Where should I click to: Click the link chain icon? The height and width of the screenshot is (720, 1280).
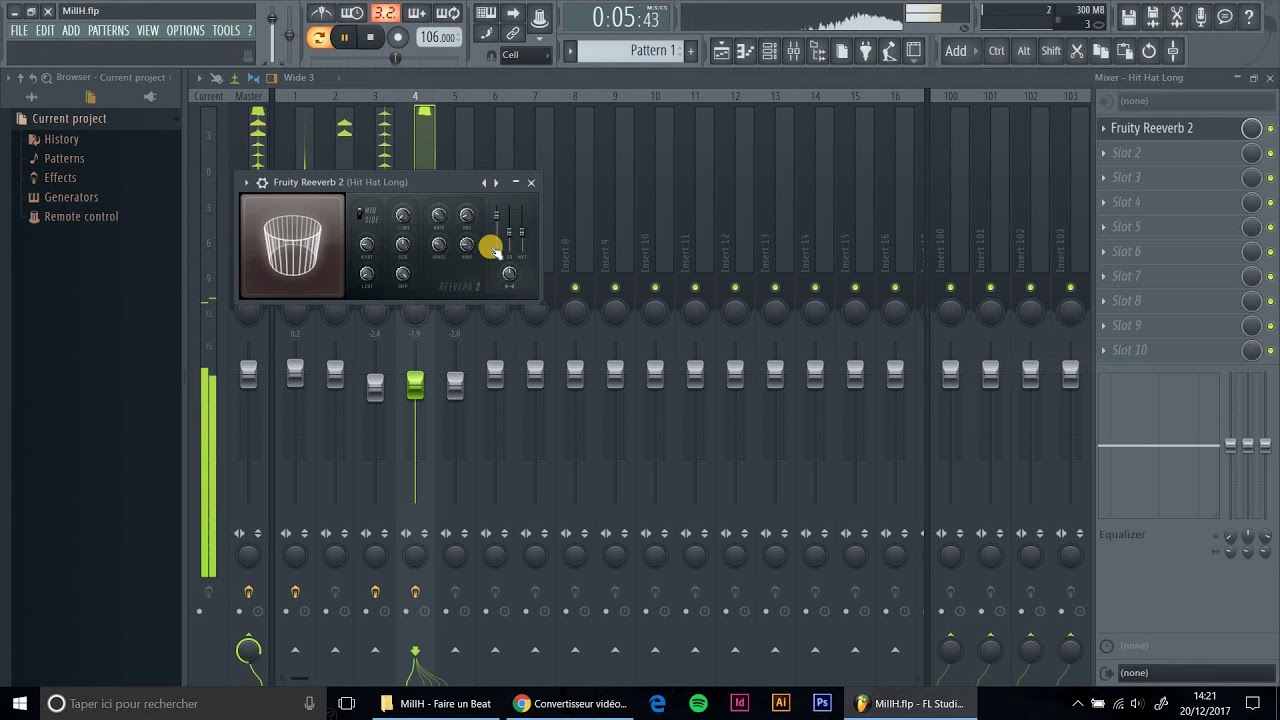tap(513, 34)
